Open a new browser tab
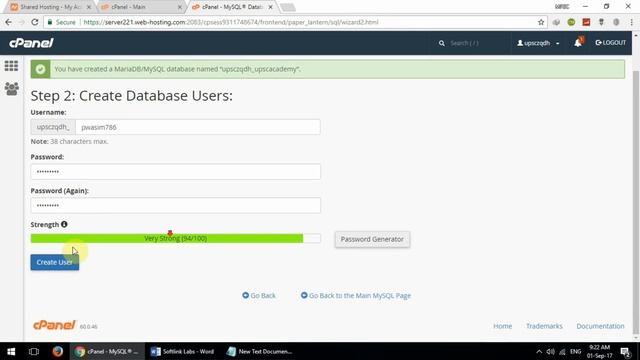 click(x=288, y=7)
